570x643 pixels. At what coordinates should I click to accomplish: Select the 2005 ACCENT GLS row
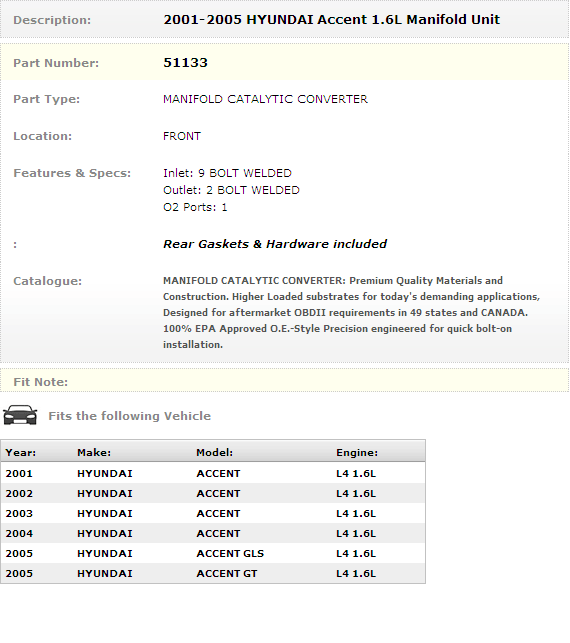coord(213,553)
